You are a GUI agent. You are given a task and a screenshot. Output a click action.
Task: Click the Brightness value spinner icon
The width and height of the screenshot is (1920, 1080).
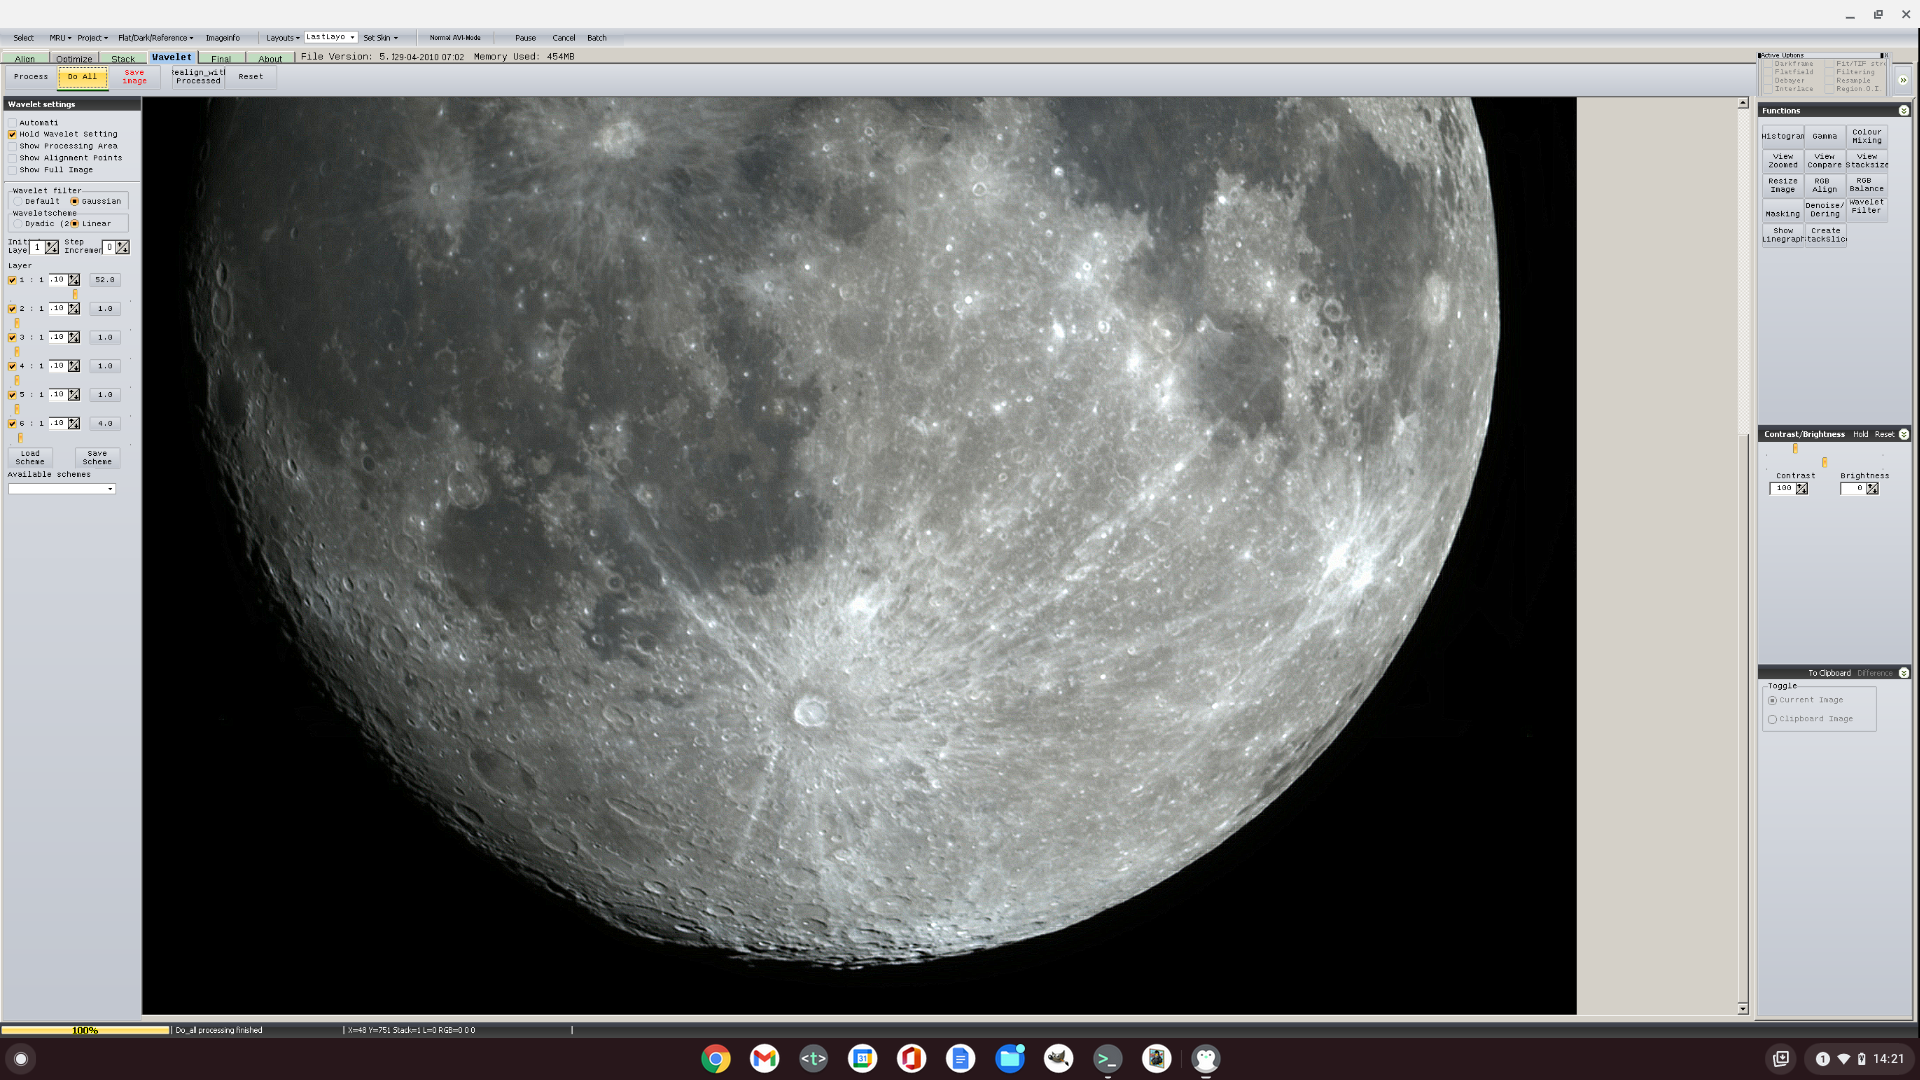[x=1872, y=489]
